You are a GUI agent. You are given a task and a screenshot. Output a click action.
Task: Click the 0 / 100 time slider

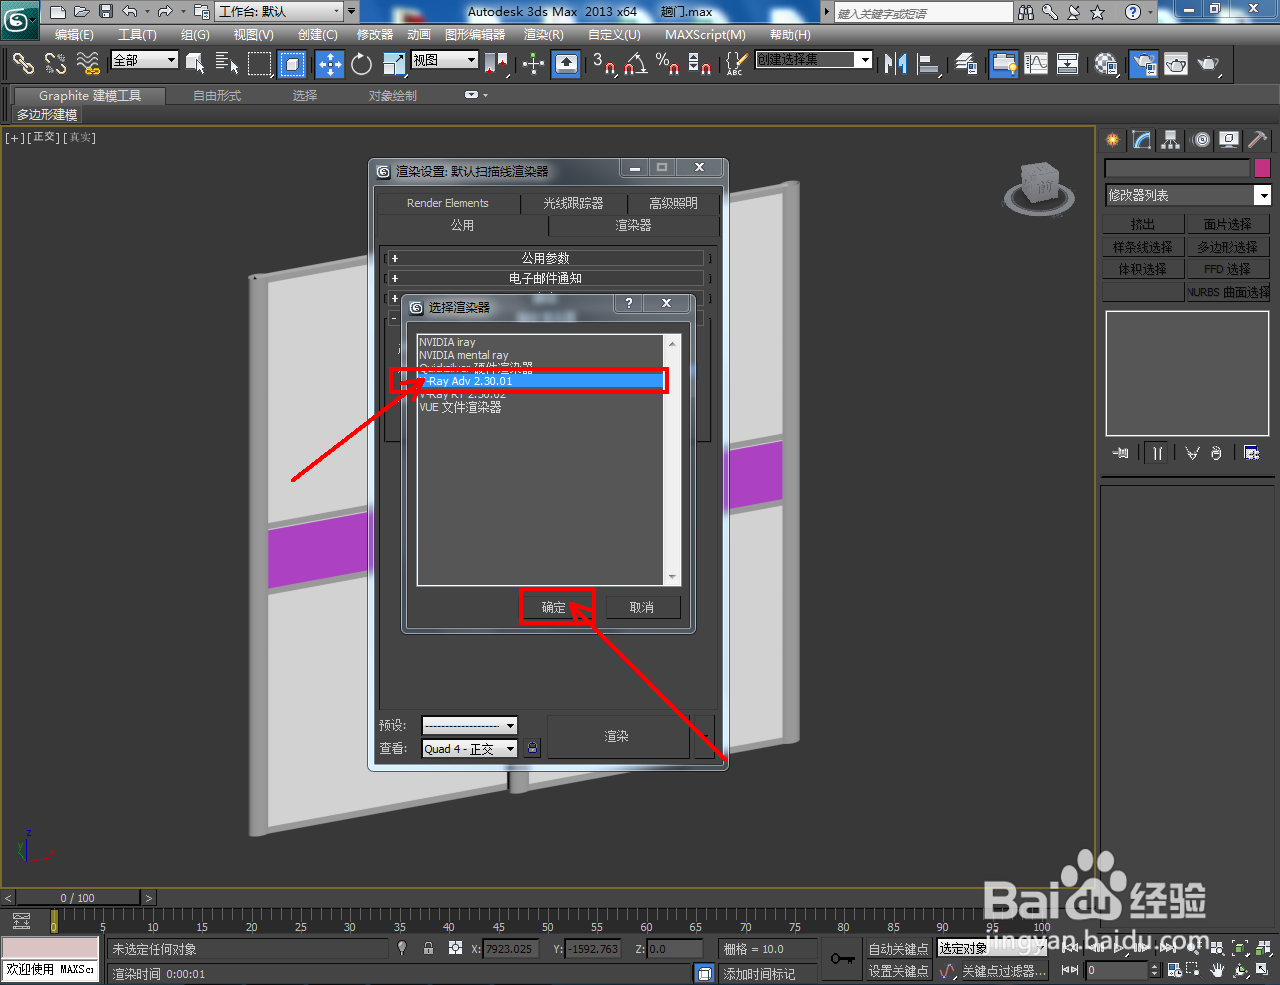pos(77,898)
